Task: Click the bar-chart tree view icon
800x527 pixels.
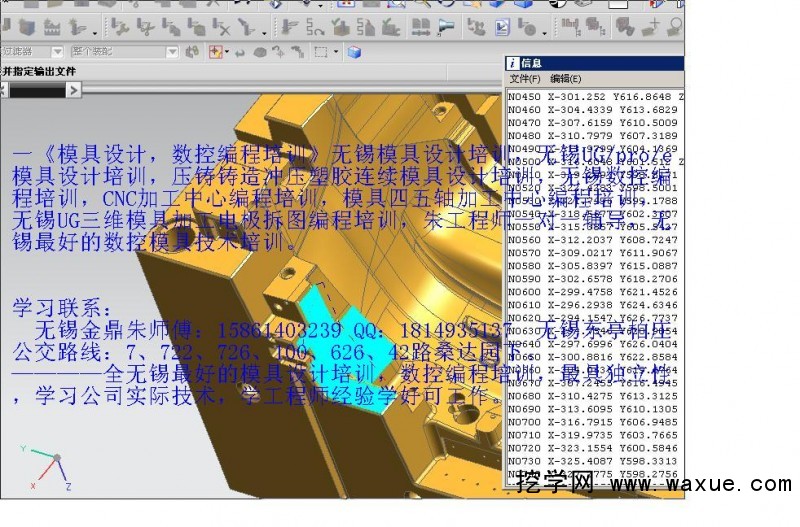Action: (570, 27)
